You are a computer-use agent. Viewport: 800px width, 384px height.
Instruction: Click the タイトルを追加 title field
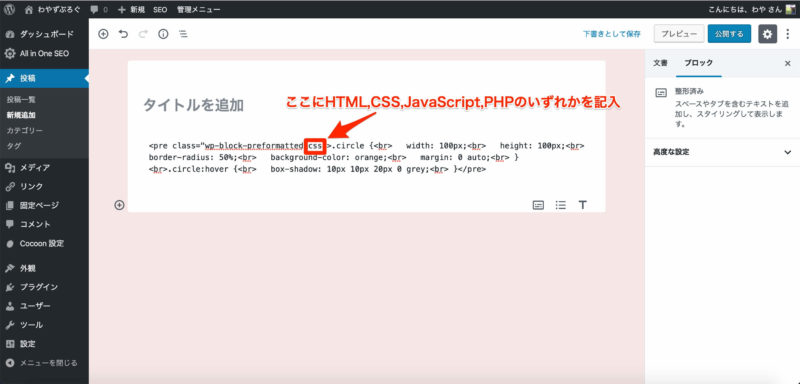coord(367,105)
